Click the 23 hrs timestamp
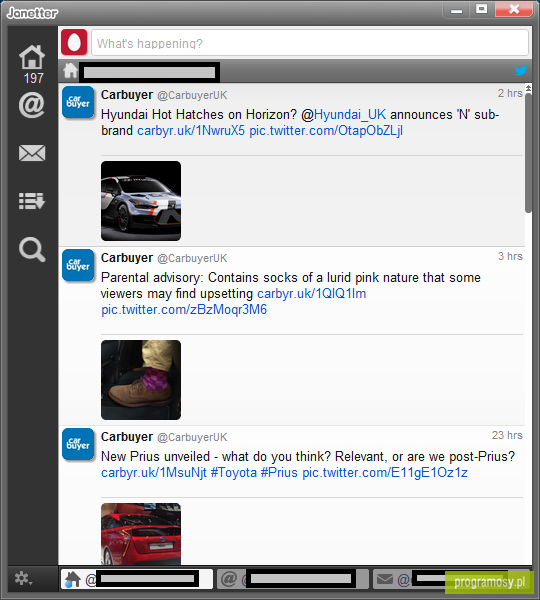 pyautogui.click(x=507, y=435)
